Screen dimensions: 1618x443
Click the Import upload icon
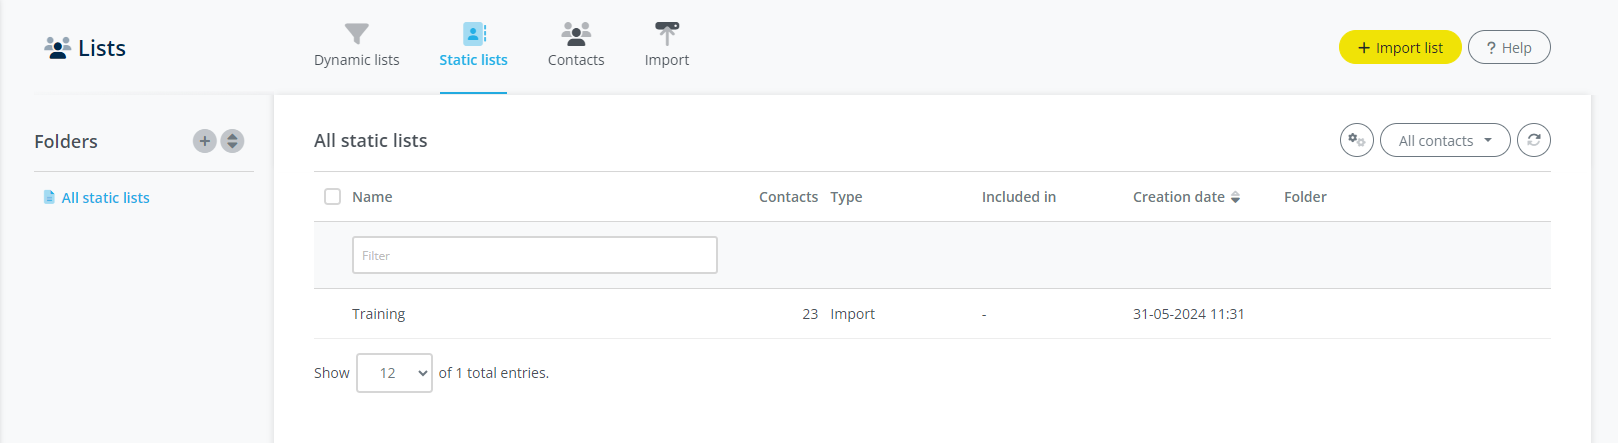[x=667, y=34]
